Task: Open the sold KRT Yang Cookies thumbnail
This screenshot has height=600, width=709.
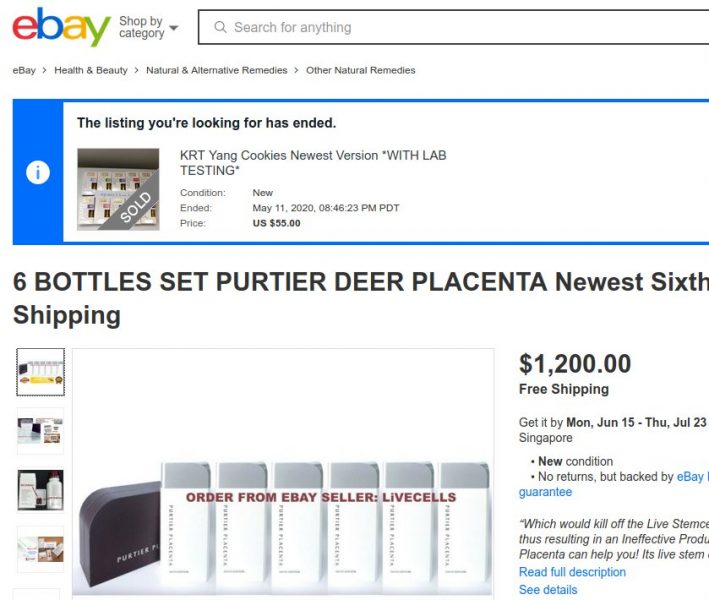Action: point(118,189)
